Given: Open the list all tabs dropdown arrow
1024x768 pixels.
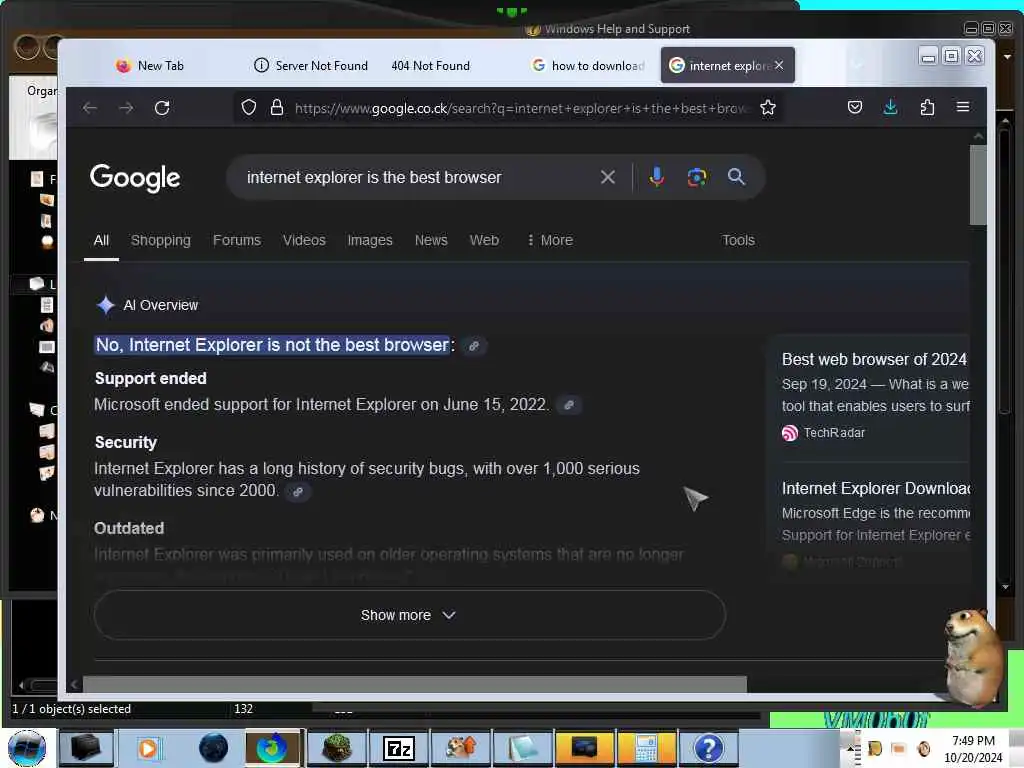Looking at the screenshot, I should tap(857, 65).
